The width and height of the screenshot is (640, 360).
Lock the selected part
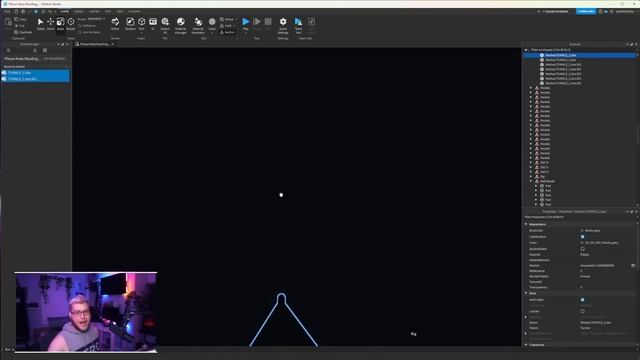(227, 26)
